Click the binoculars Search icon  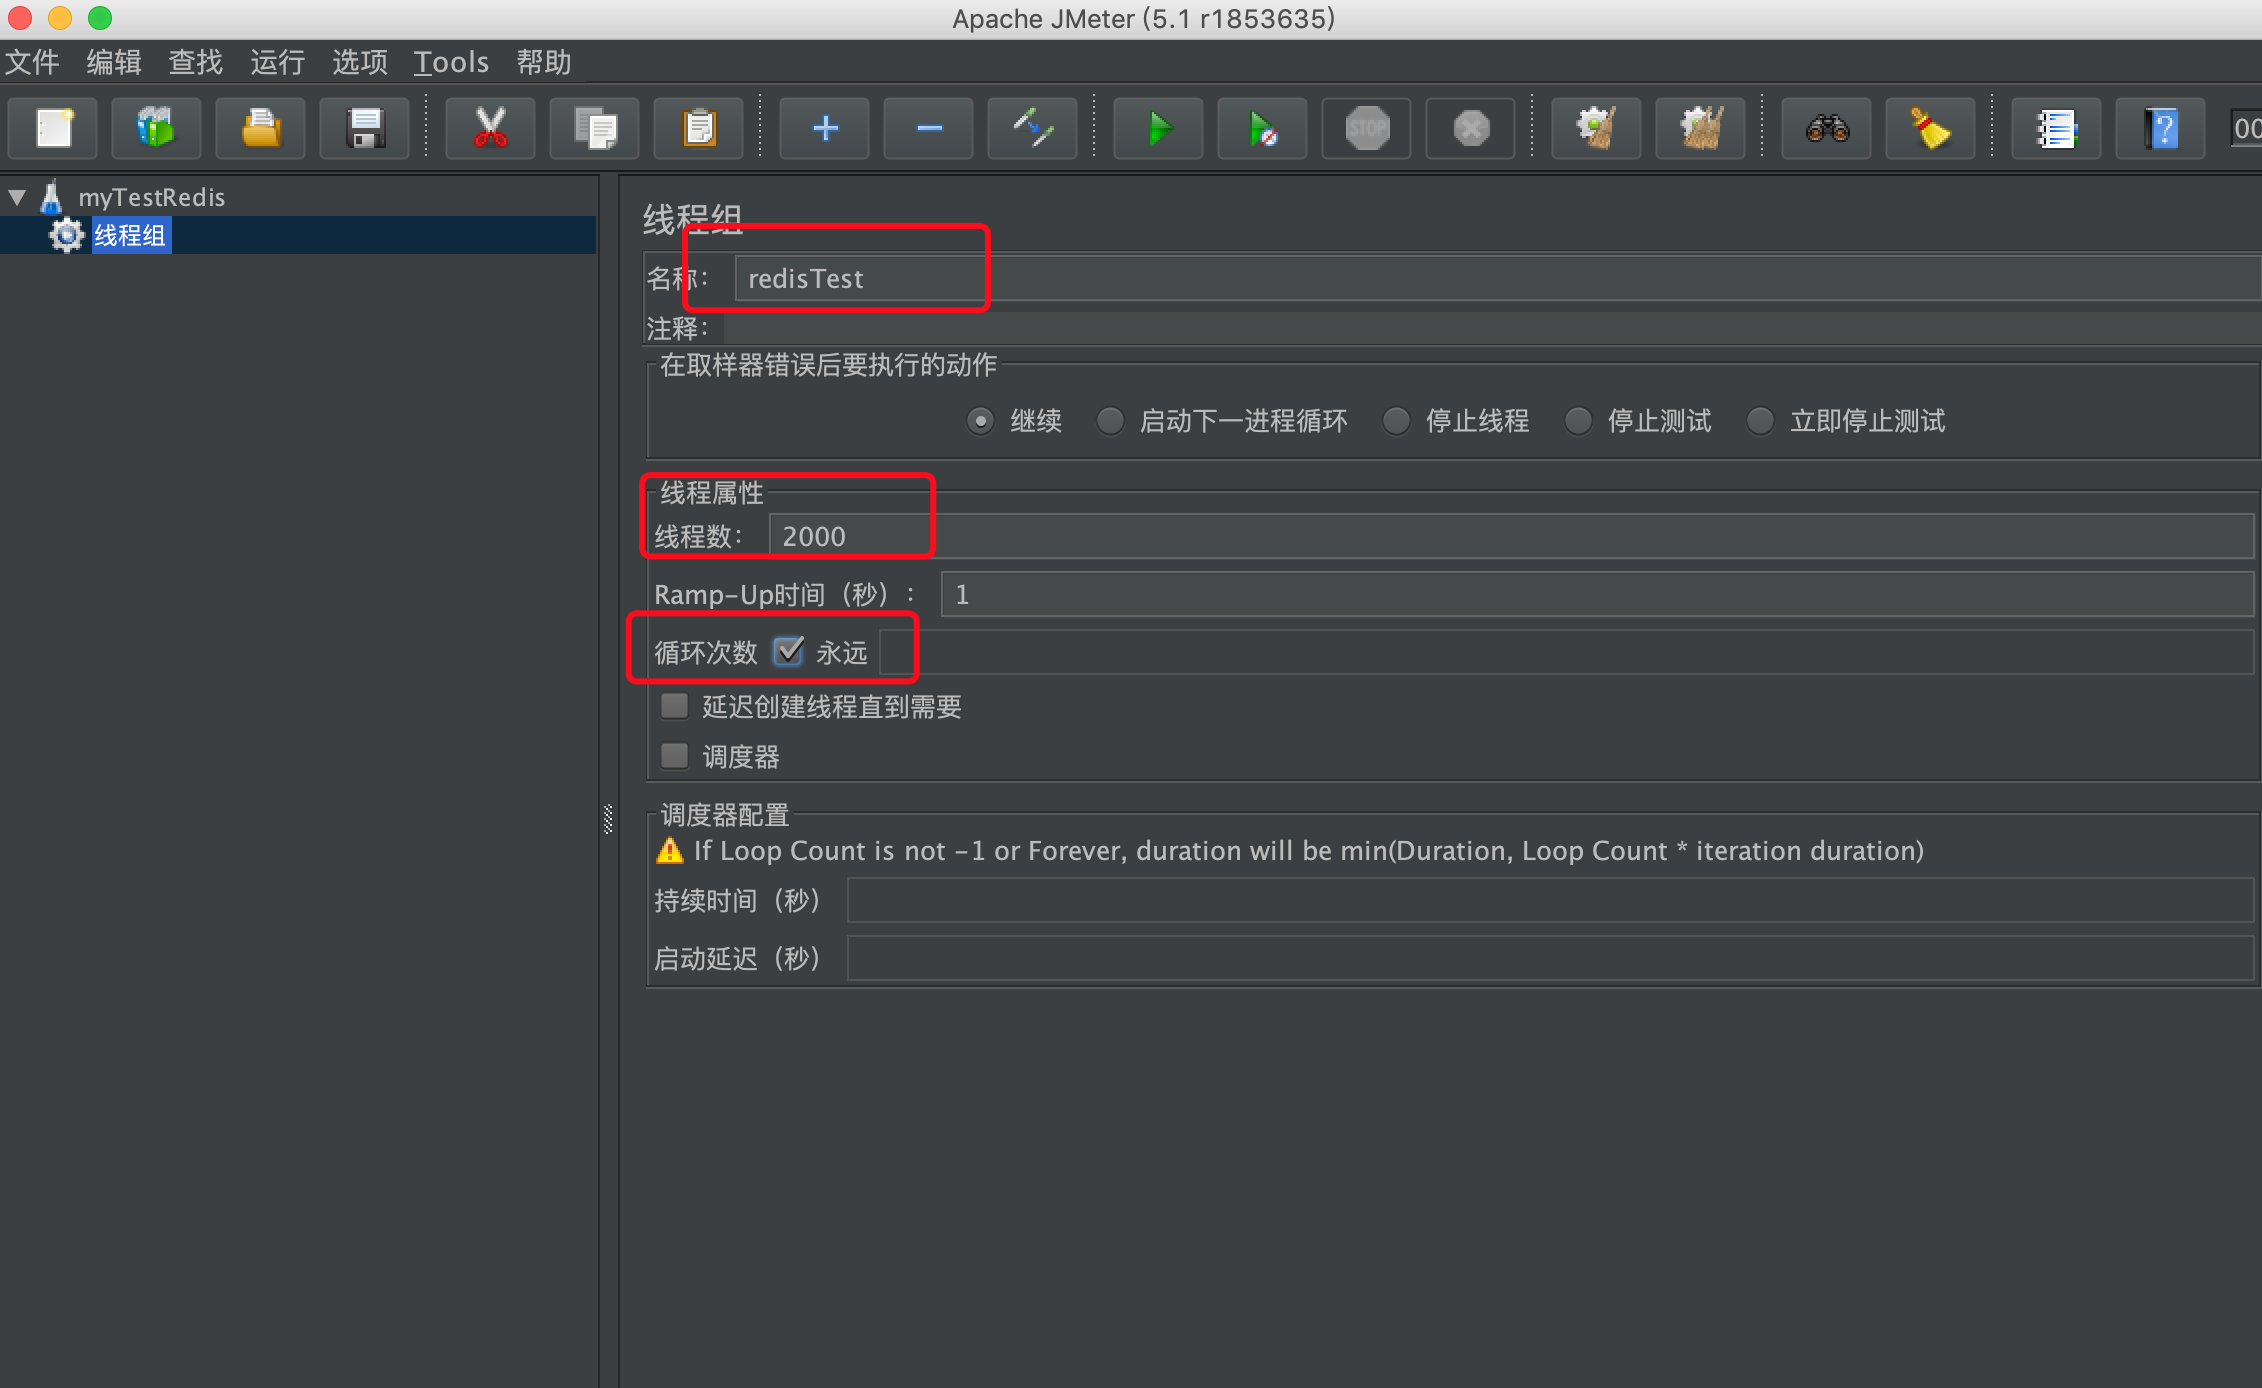(x=1827, y=129)
